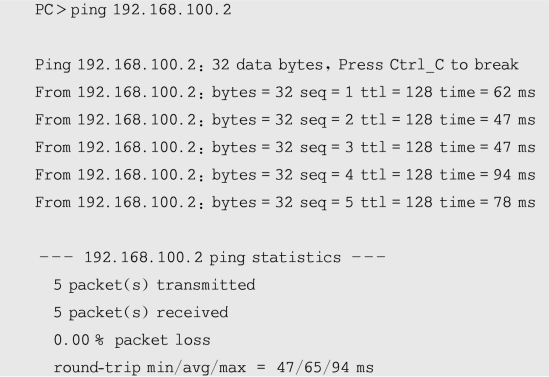The height and width of the screenshot is (377, 549).
Task: Click the 47/65/94 ms result value
Action: click(x=325, y=368)
